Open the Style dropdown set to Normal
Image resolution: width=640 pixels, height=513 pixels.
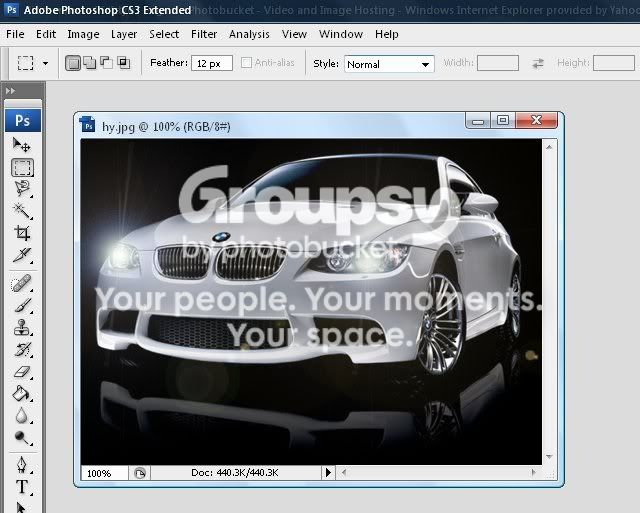(389, 64)
